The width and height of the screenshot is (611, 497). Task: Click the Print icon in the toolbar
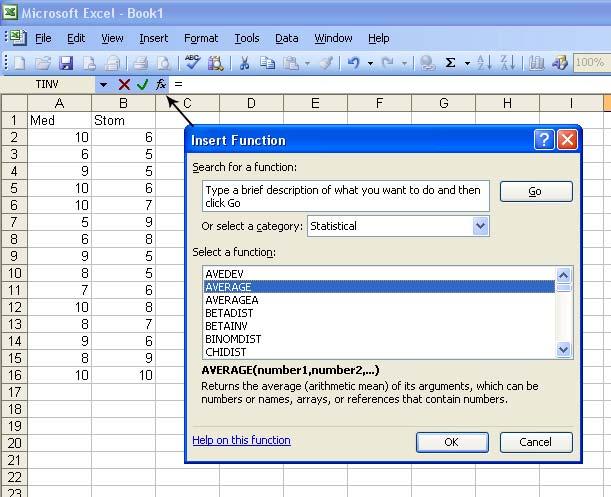pos(140,63)
